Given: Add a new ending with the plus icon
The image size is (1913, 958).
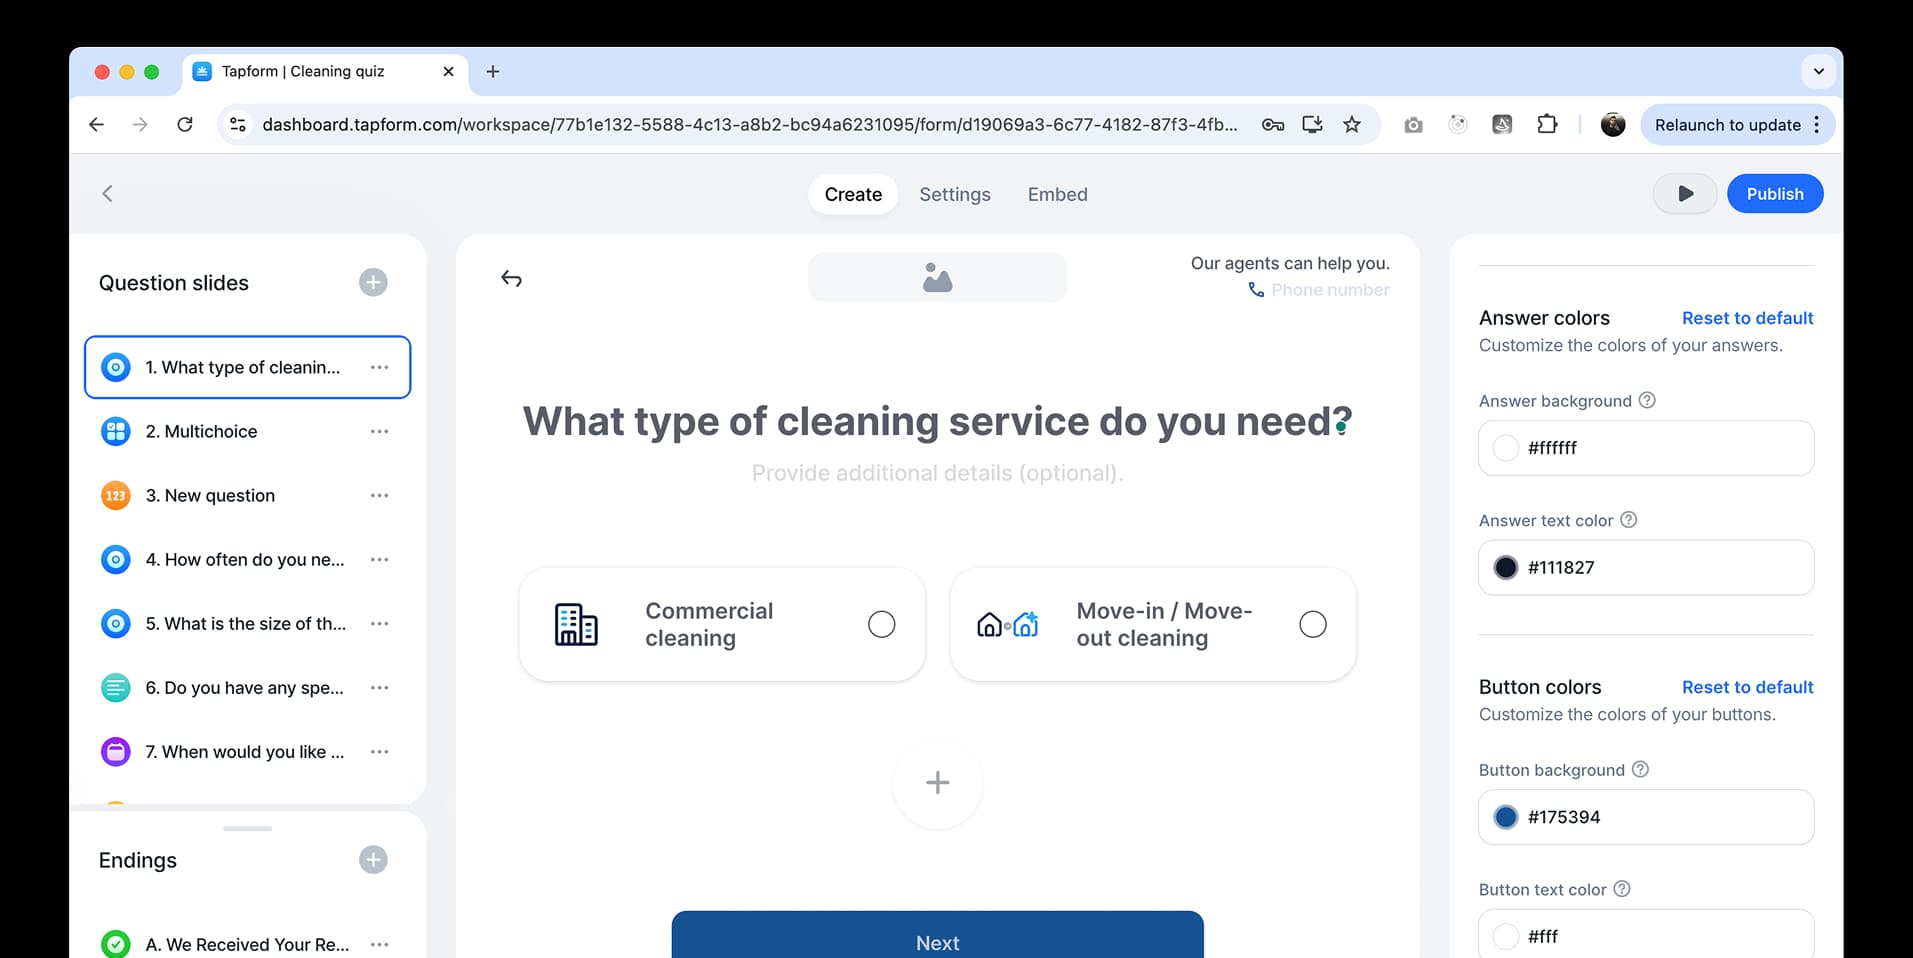Looking at the screenshot, I should coord(372,859).
